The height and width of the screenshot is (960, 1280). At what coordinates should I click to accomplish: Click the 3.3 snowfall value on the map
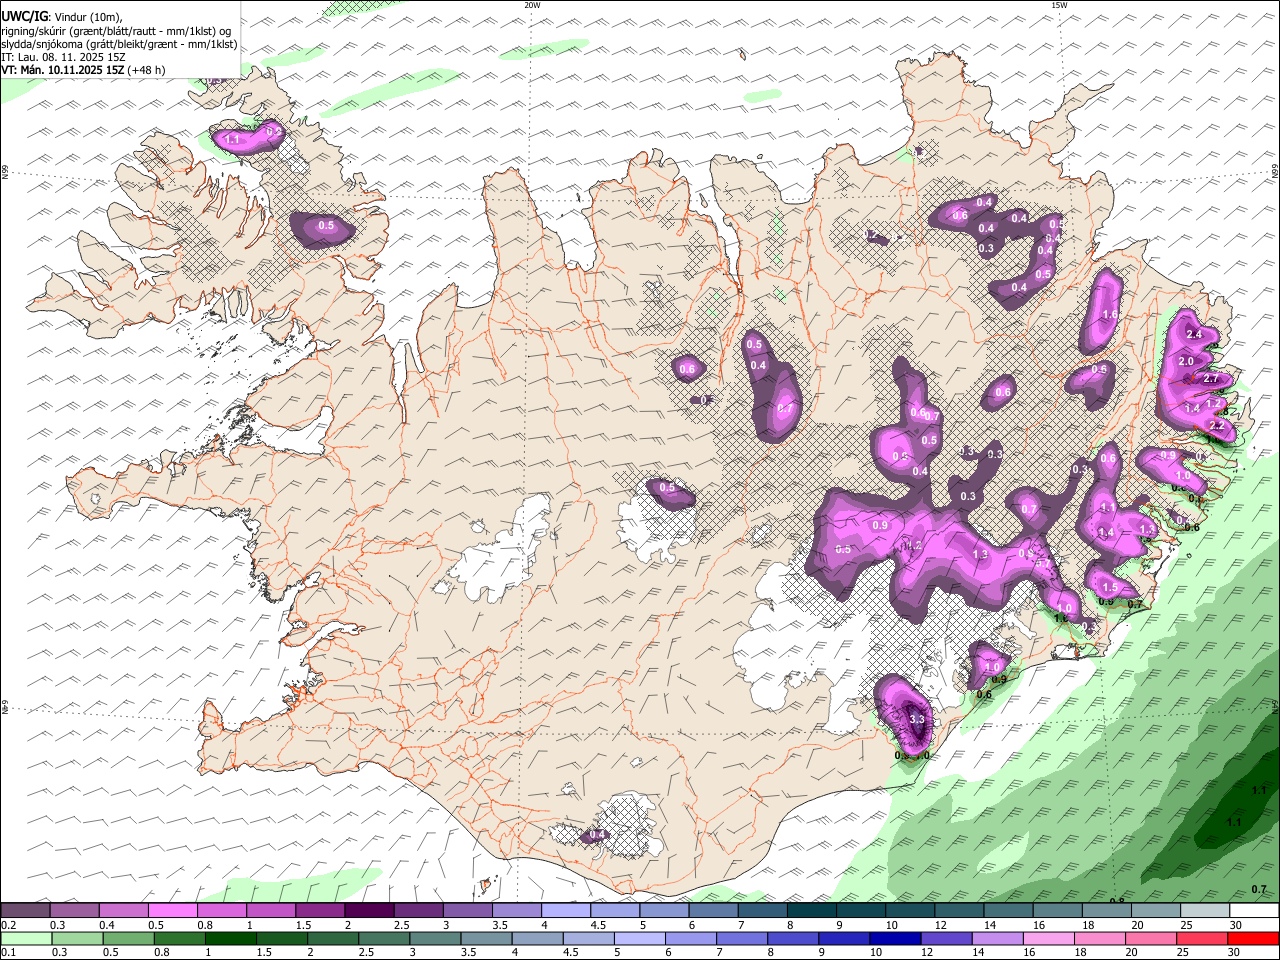[916, 718]
